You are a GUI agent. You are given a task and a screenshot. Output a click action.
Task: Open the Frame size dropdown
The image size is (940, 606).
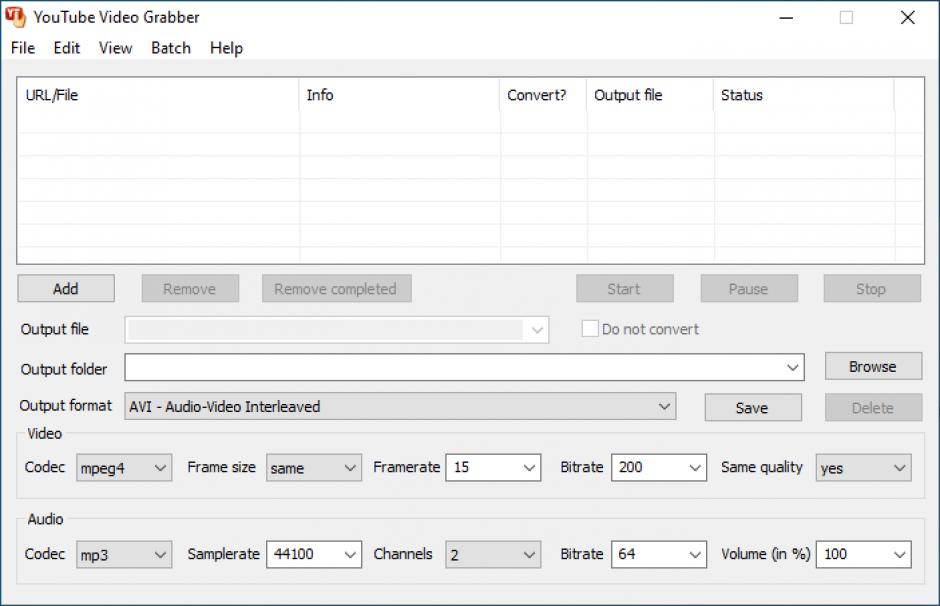tap(314, 468)
